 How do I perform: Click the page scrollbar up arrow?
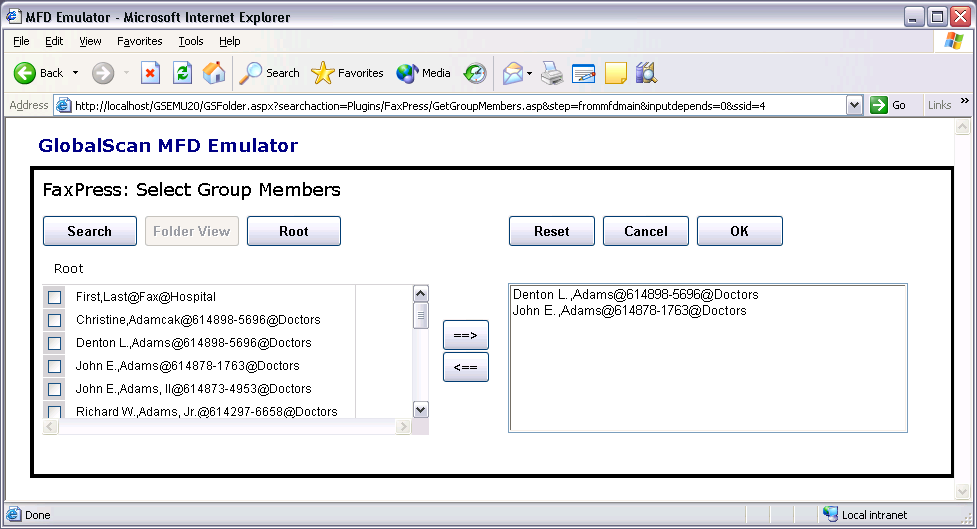[962, 126]
